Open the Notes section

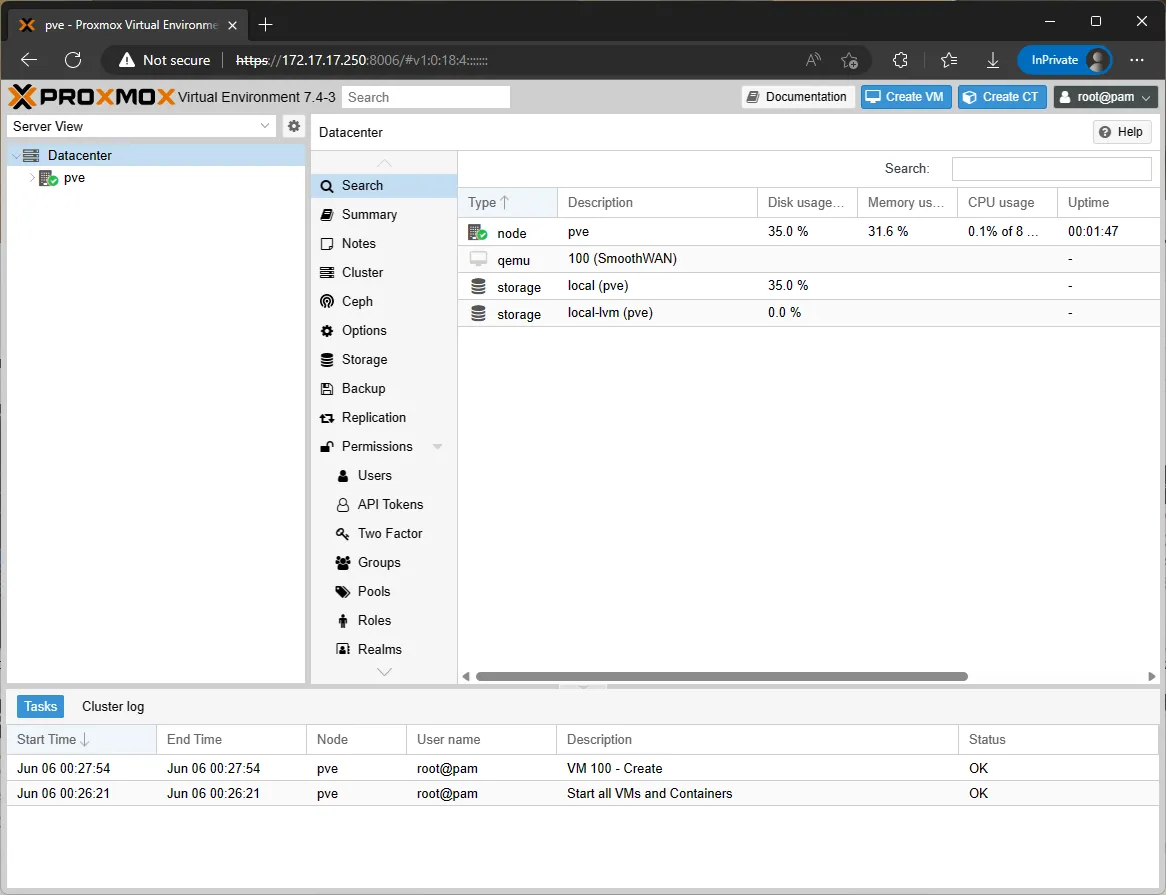[384, 244]
